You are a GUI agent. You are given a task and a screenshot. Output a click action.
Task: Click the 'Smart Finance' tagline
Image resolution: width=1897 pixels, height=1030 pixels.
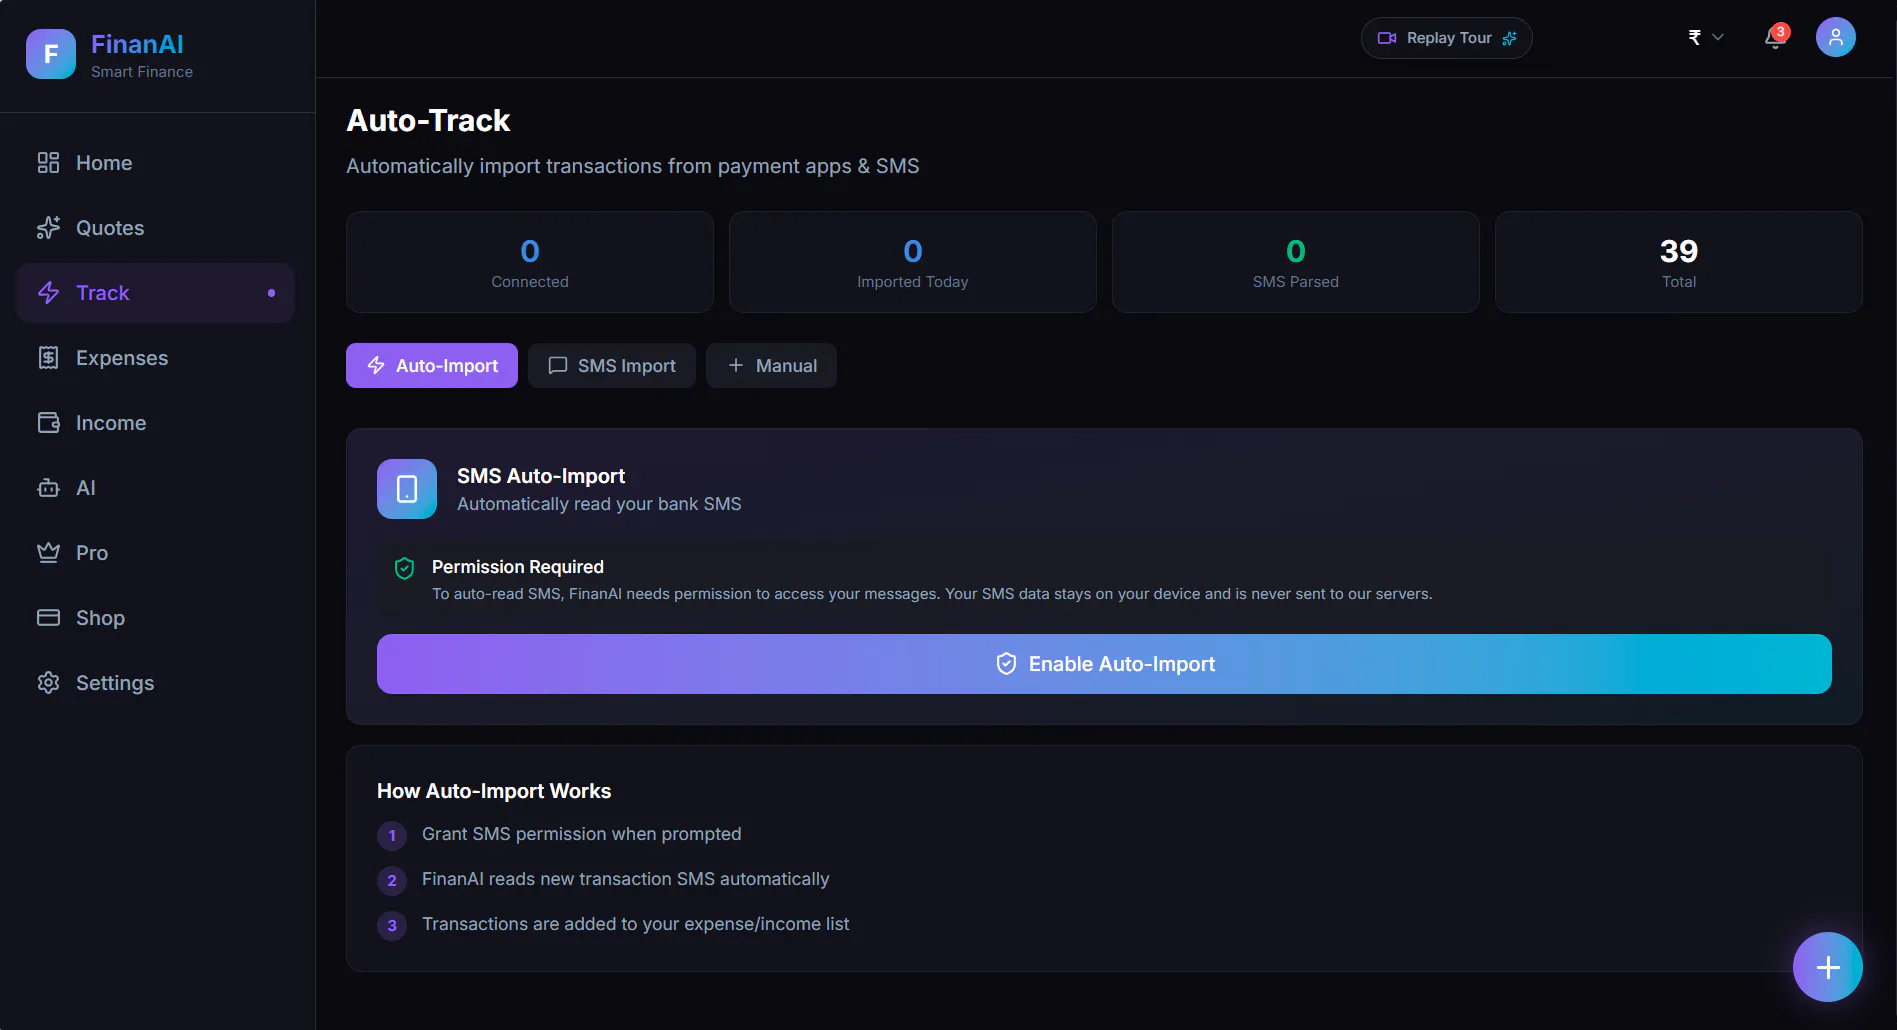[x=142, y=72]
